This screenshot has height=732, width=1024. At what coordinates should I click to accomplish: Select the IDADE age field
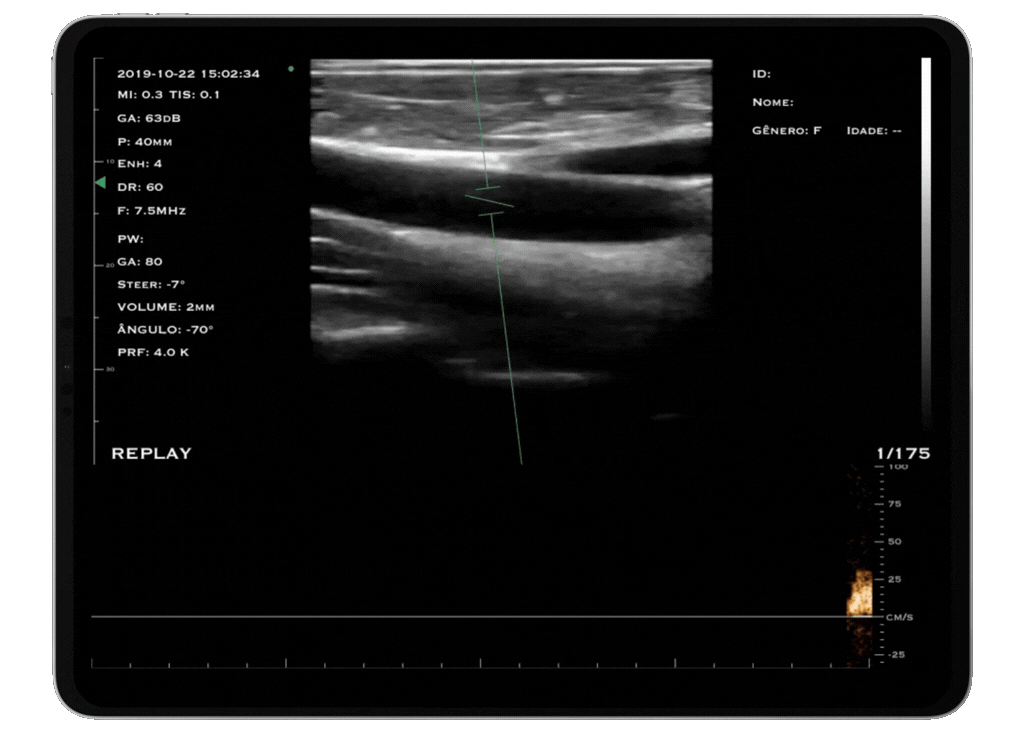[x=874, y=131]
